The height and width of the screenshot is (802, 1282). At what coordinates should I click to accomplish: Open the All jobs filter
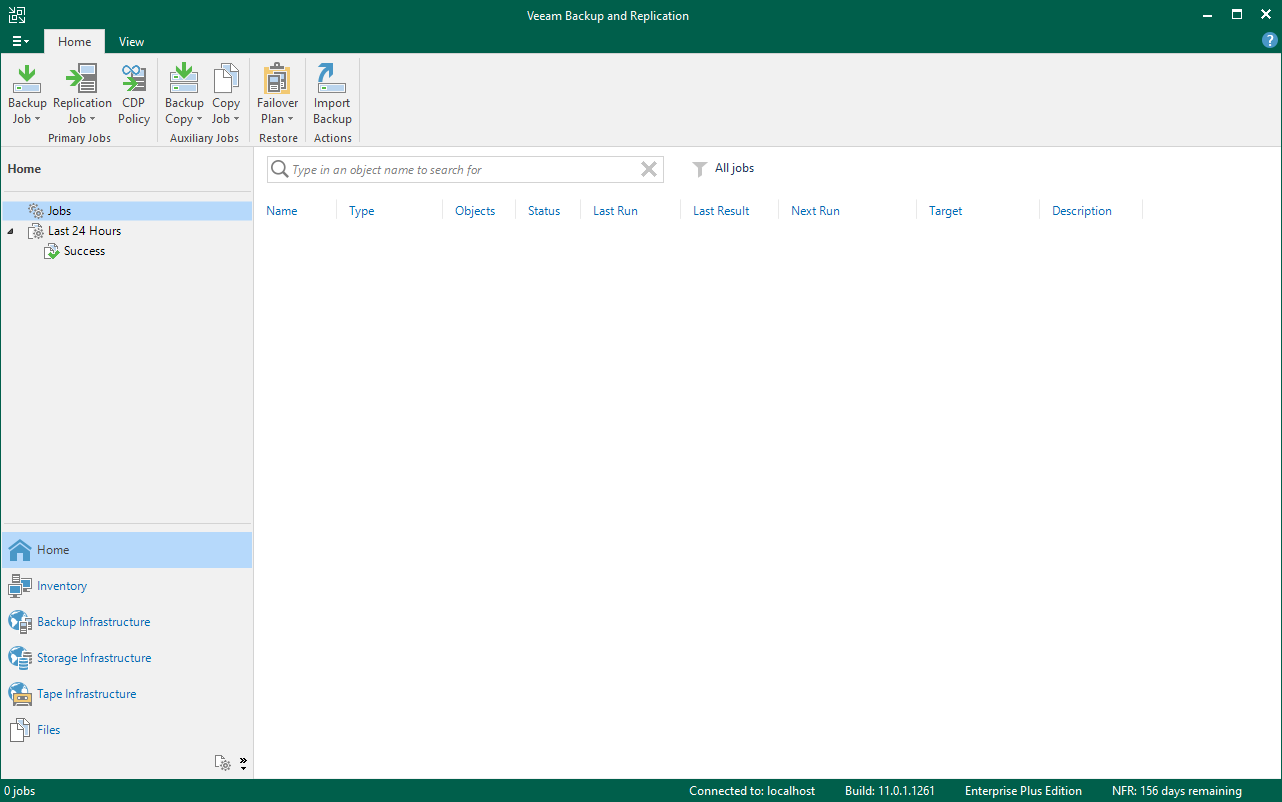point(724,169)
